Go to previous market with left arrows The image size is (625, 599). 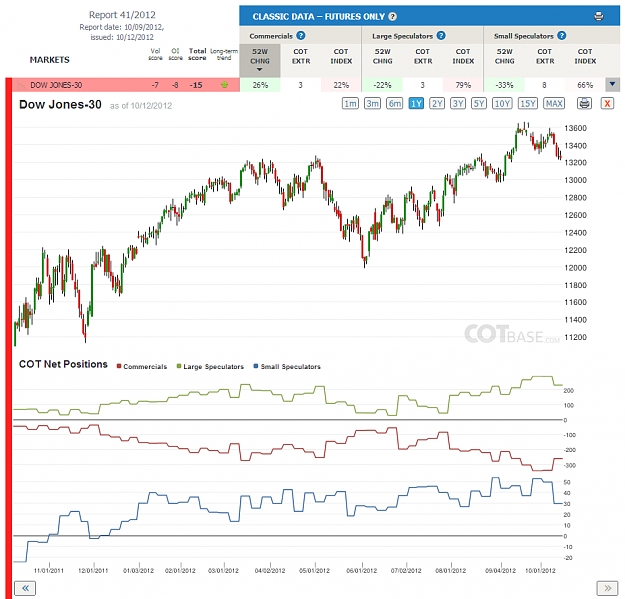(25, 588)
